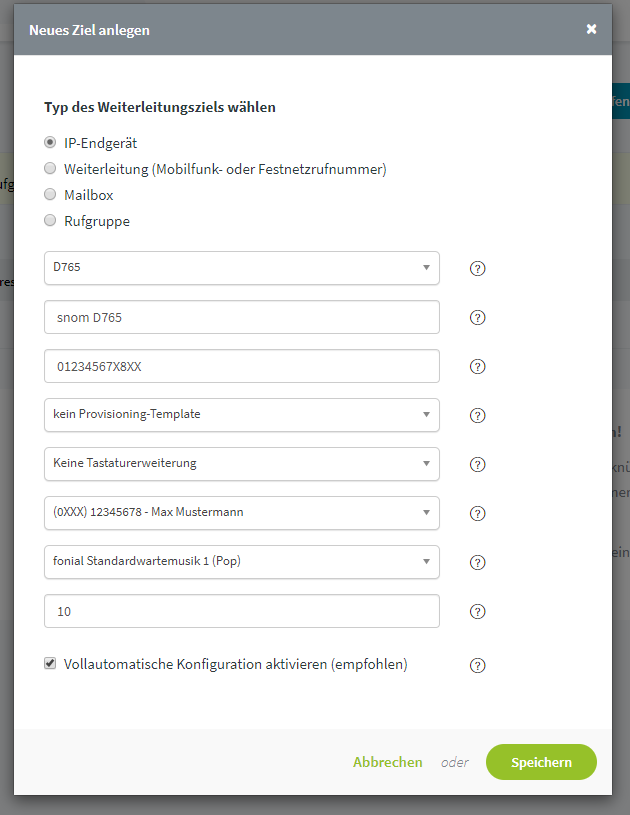This screenshot has height=815, width=630.
Task: Click help icon next to snom D765 field
Action: [477, 318]
